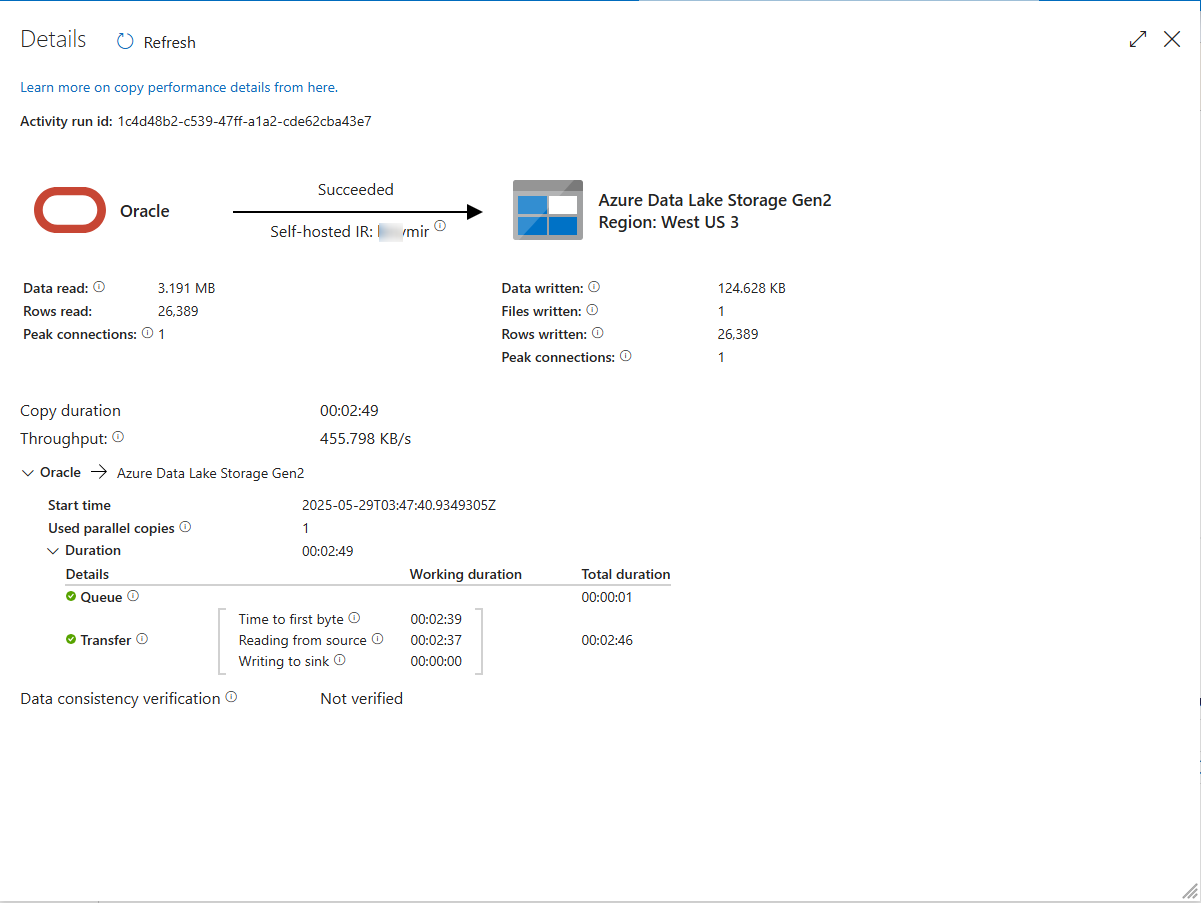The width and height of the screenshot is (1201, 903).
Task: Click the source Rows read value 26,389
Action: (178, 311)
